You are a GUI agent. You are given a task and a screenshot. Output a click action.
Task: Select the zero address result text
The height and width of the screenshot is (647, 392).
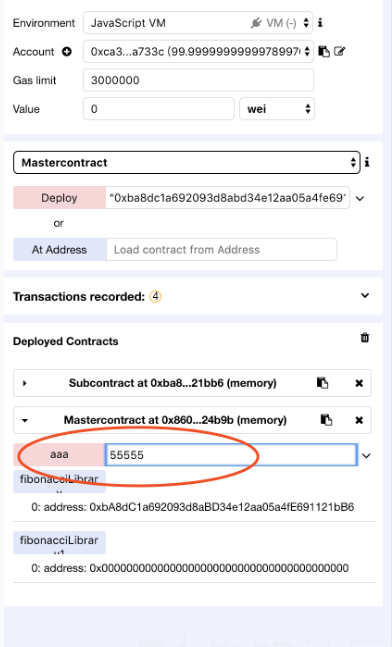(x=219, y=568)
